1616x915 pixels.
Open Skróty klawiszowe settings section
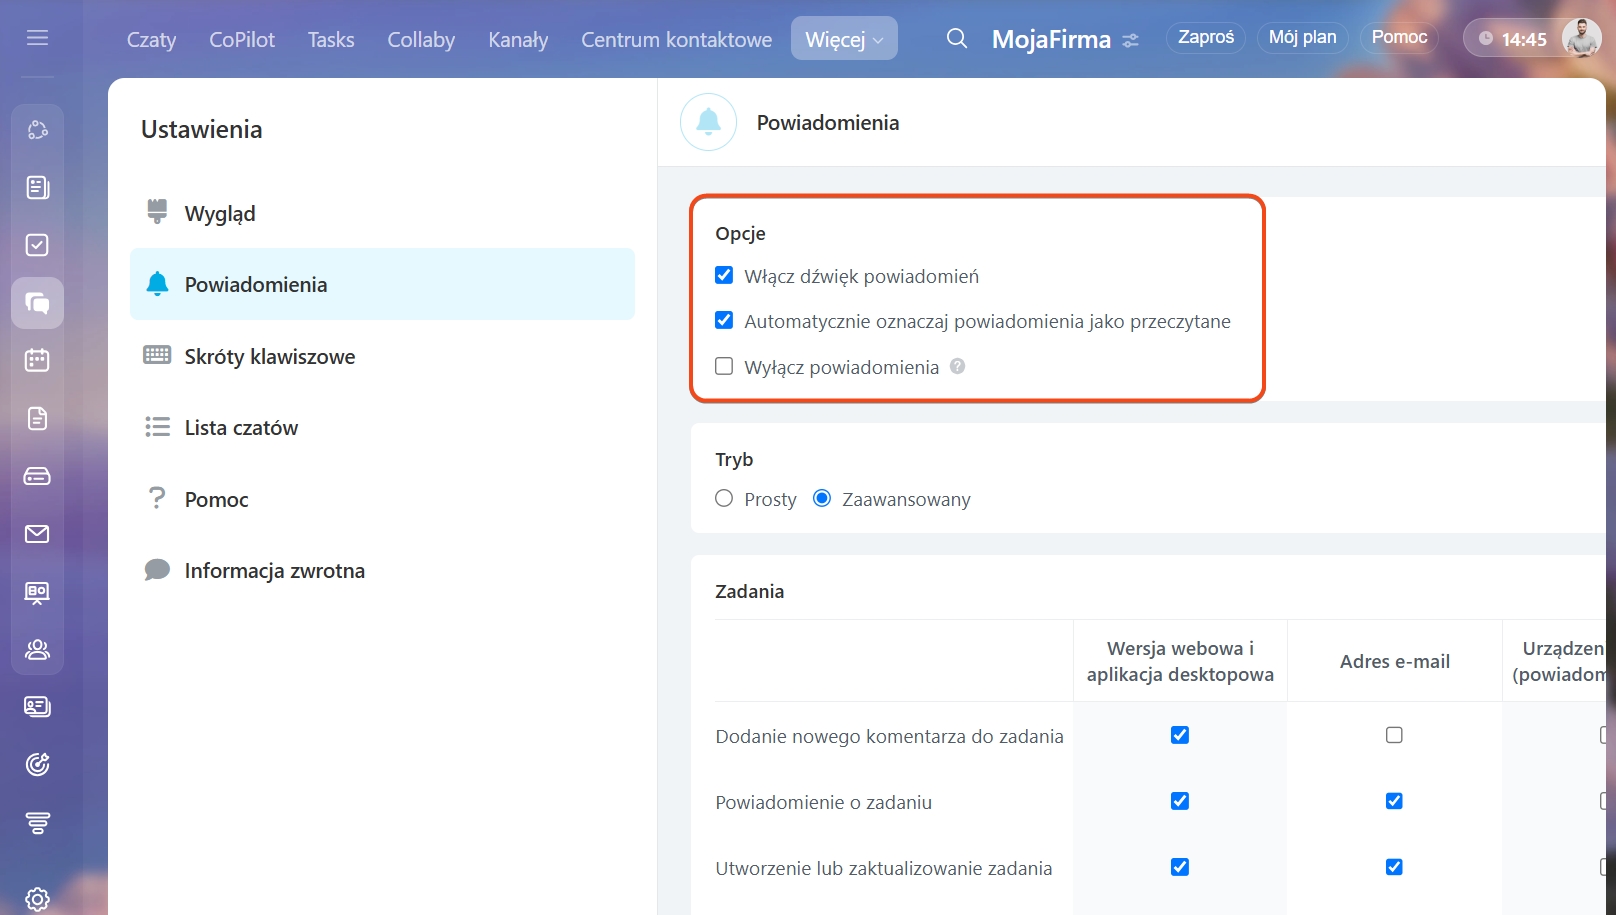[269, 356]
